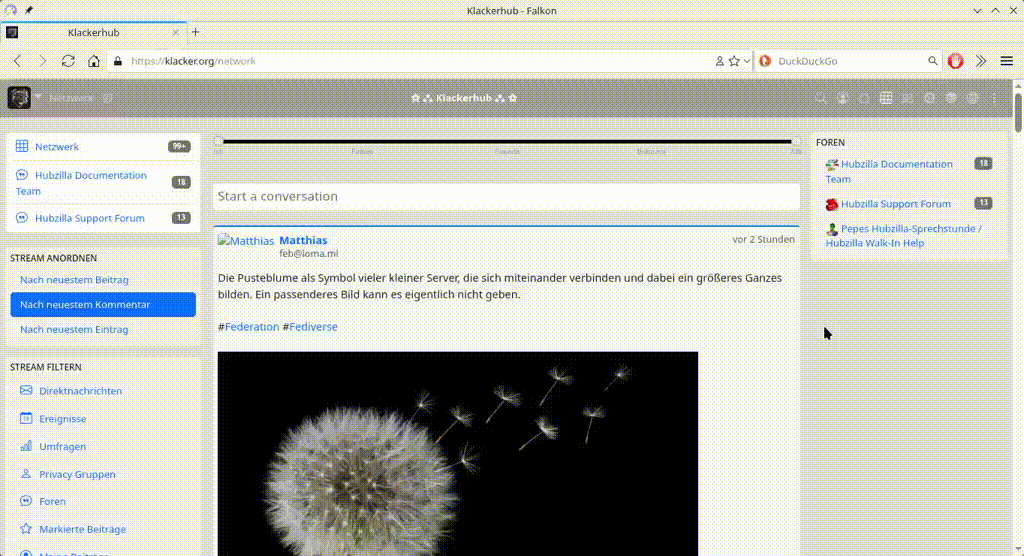Switch to the Klackerhub browser tab
1024x556 pixels.
click(x=93, y=32)
